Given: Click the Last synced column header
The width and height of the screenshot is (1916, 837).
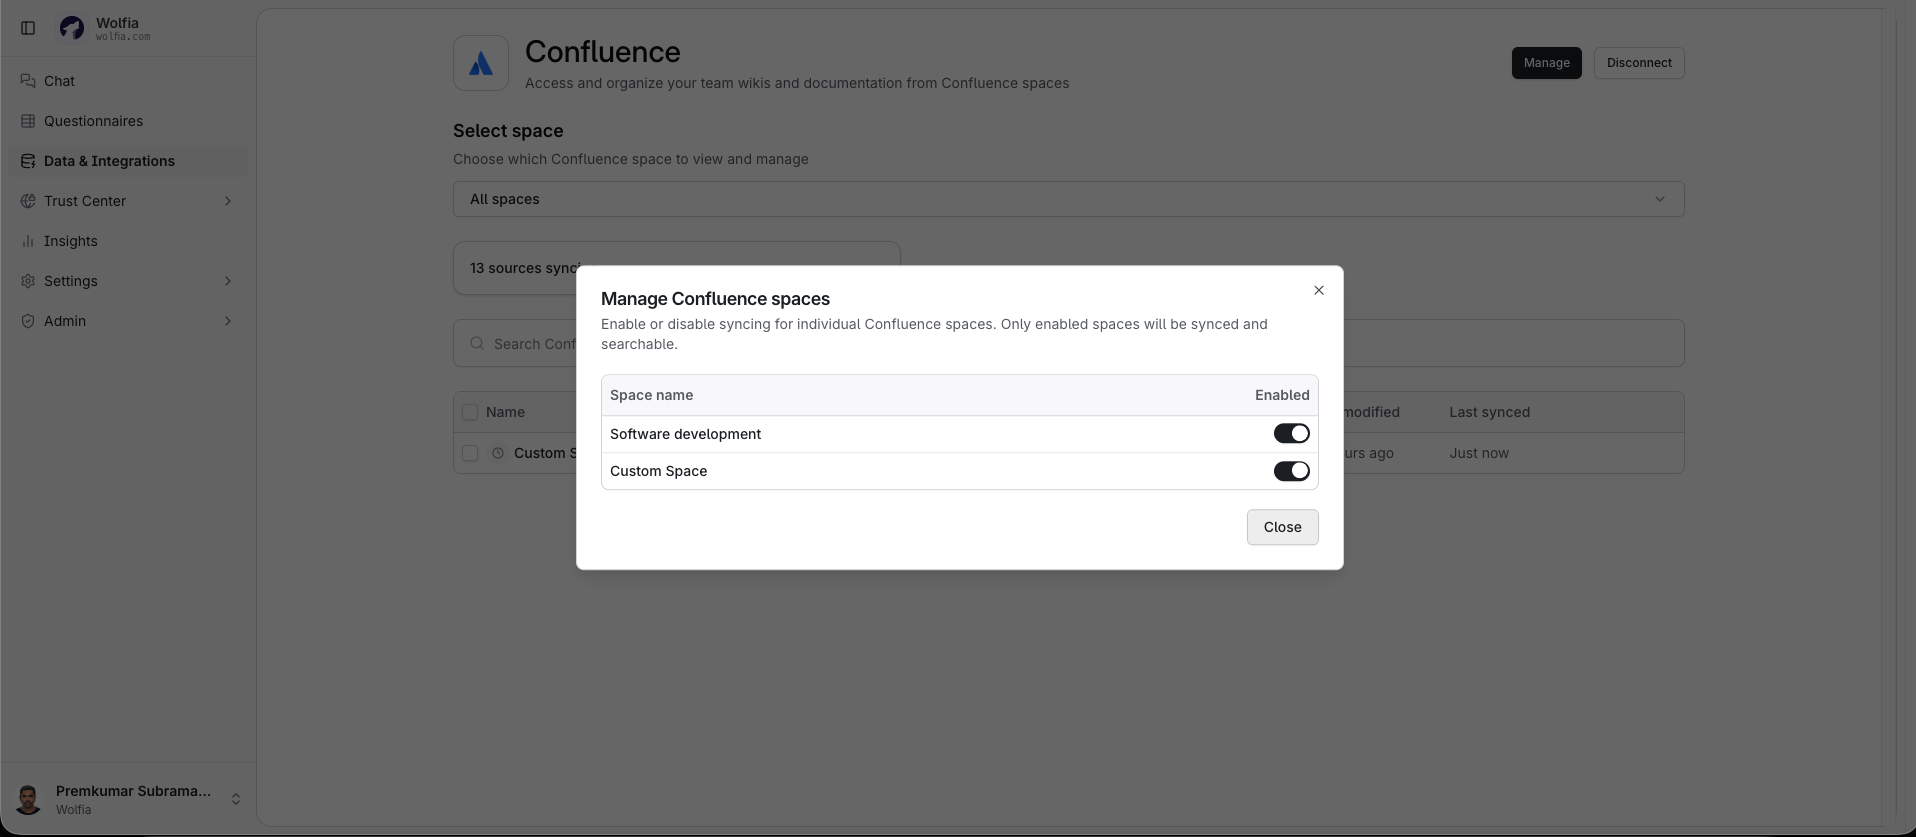Looking at the screenshot, I should (x=1489, y=412).
